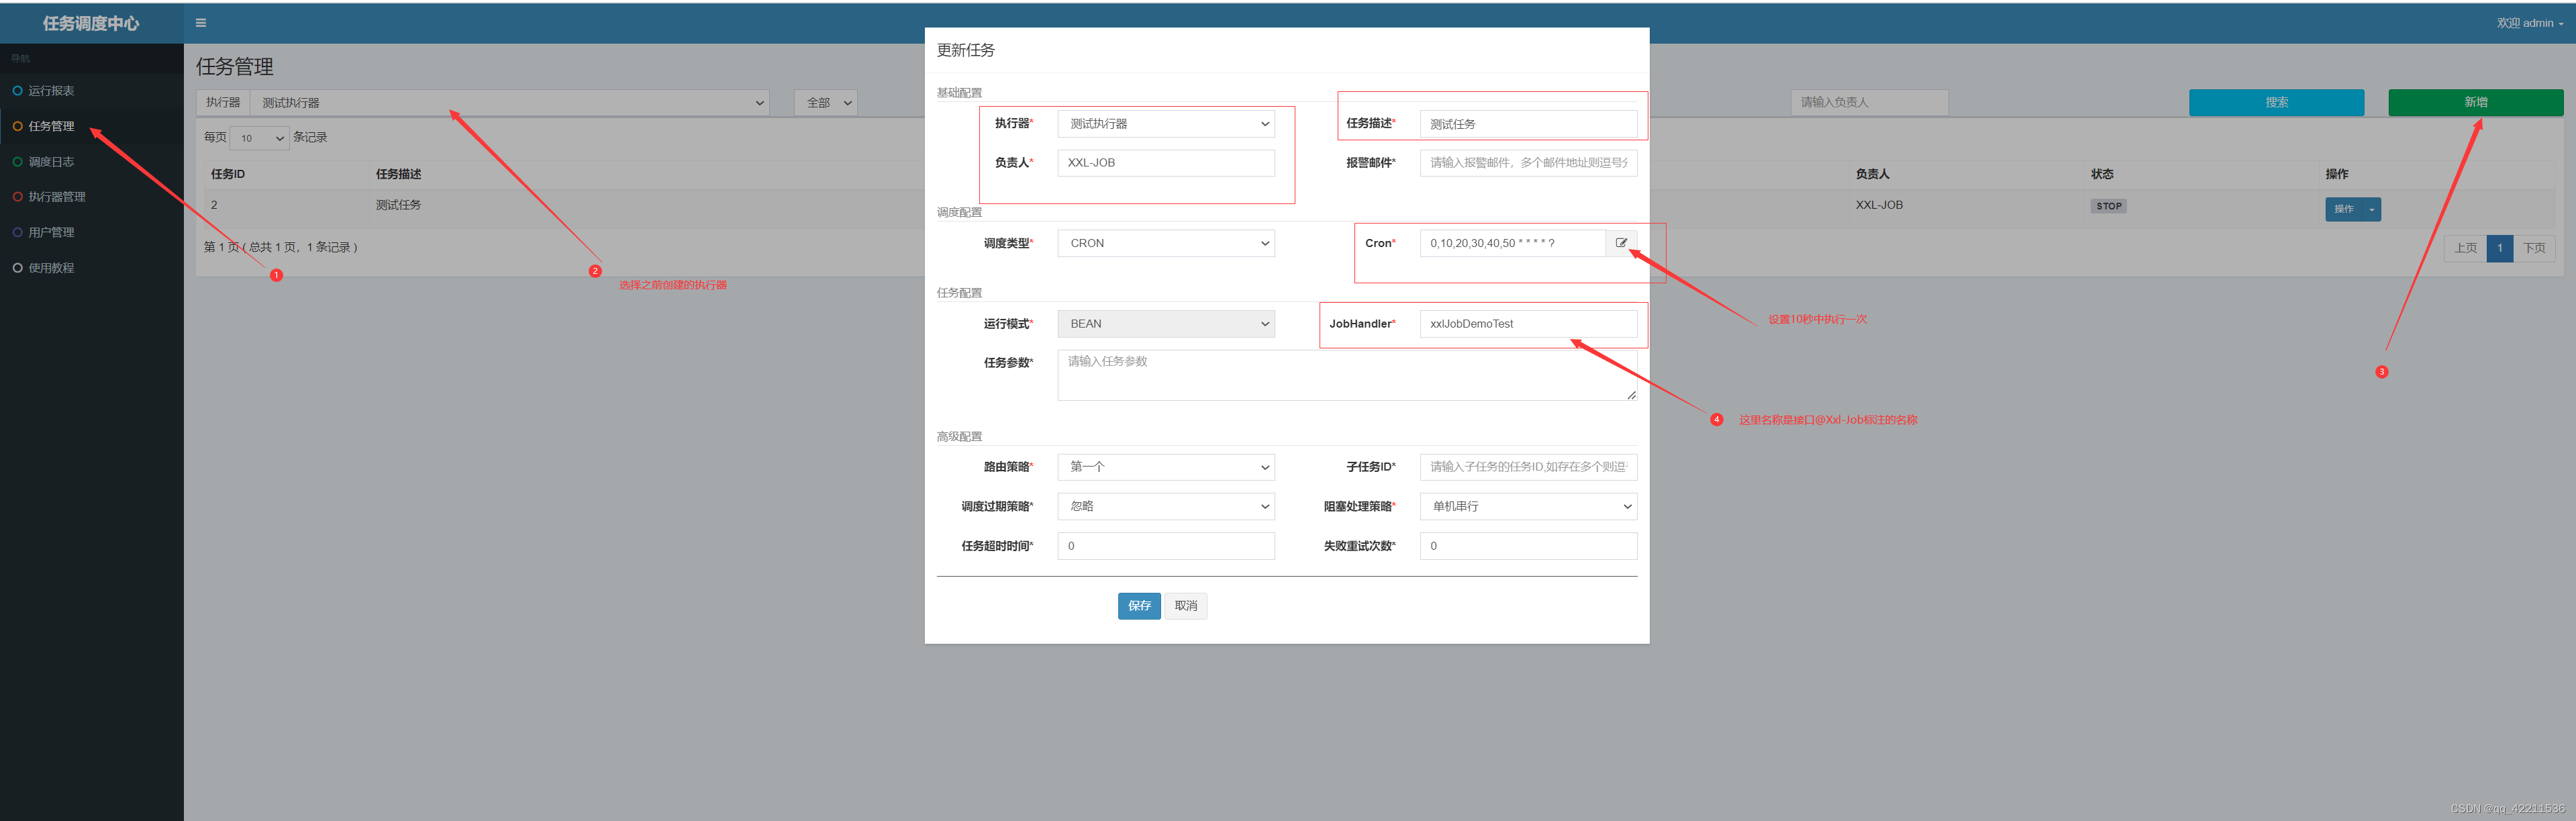The width and height of the screenshot is (2576, 821).
Task: Click 测试任务 cell in the task table
Action: tap(398, 205)
